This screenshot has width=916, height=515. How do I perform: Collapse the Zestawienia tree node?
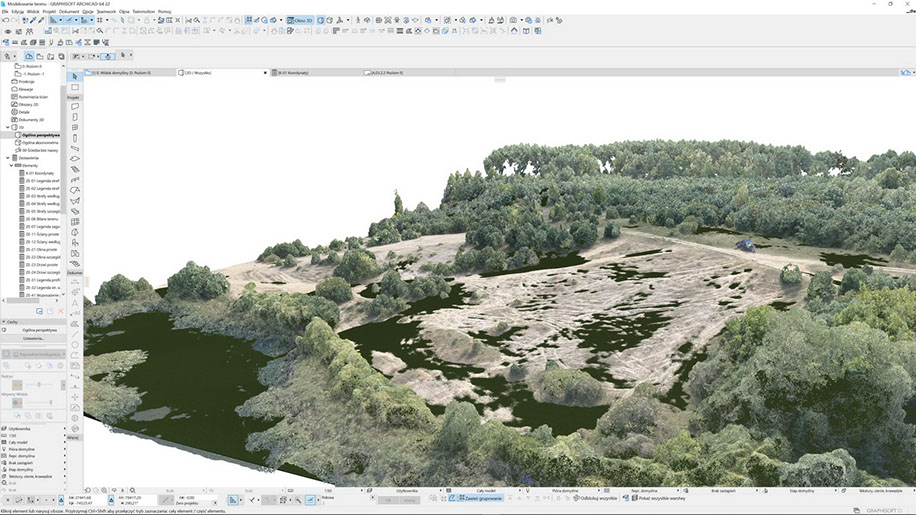click(x=9, y=157)
